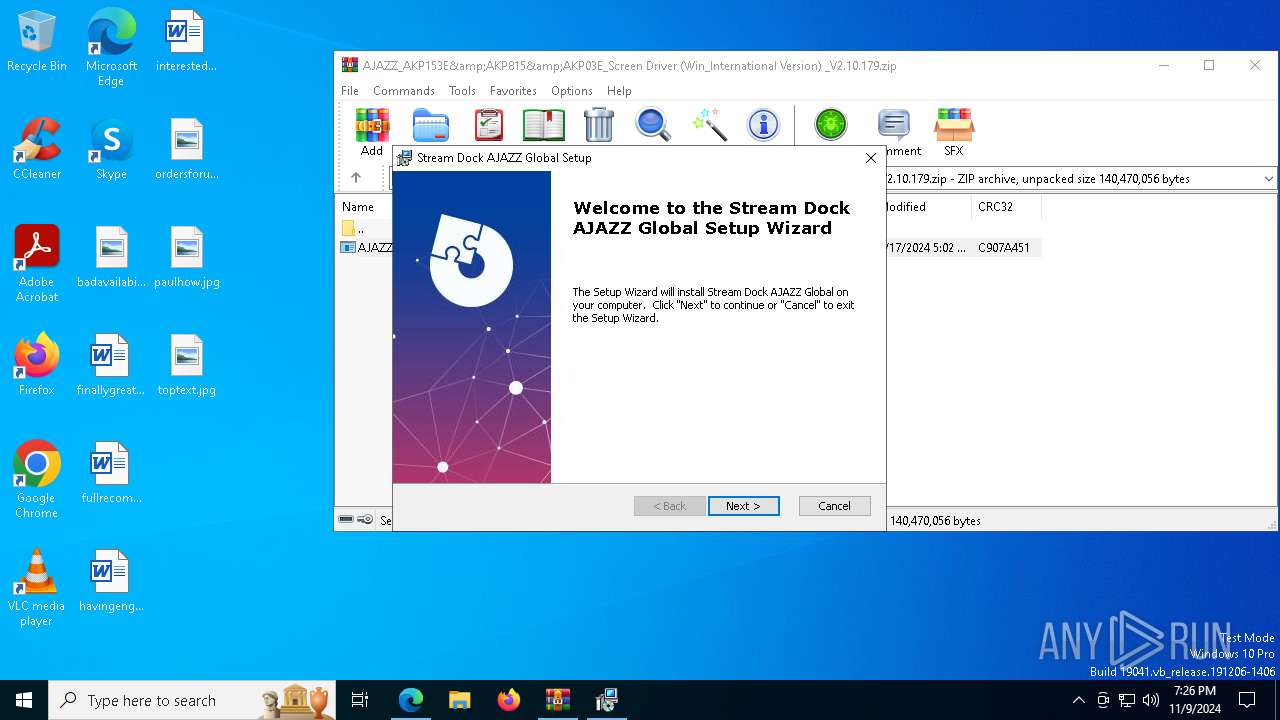Minimize the WinRAR window

[1163, 66]
